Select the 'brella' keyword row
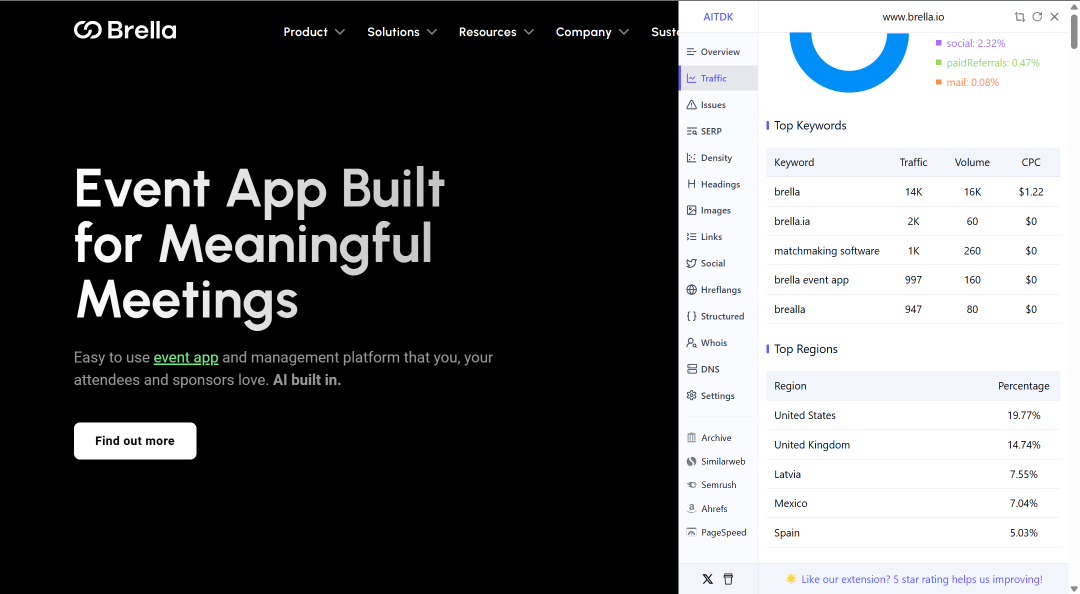 pyautogui.click(x=913, y=192)
